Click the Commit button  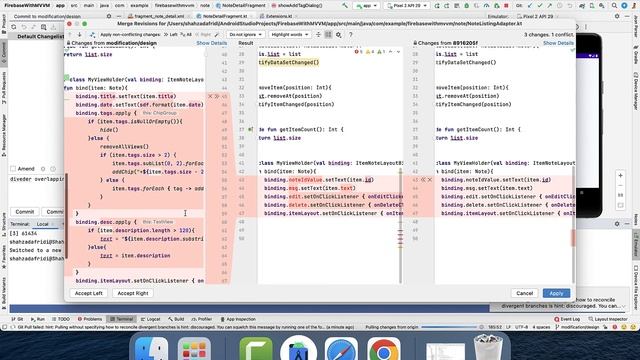(x=25, y=212)
